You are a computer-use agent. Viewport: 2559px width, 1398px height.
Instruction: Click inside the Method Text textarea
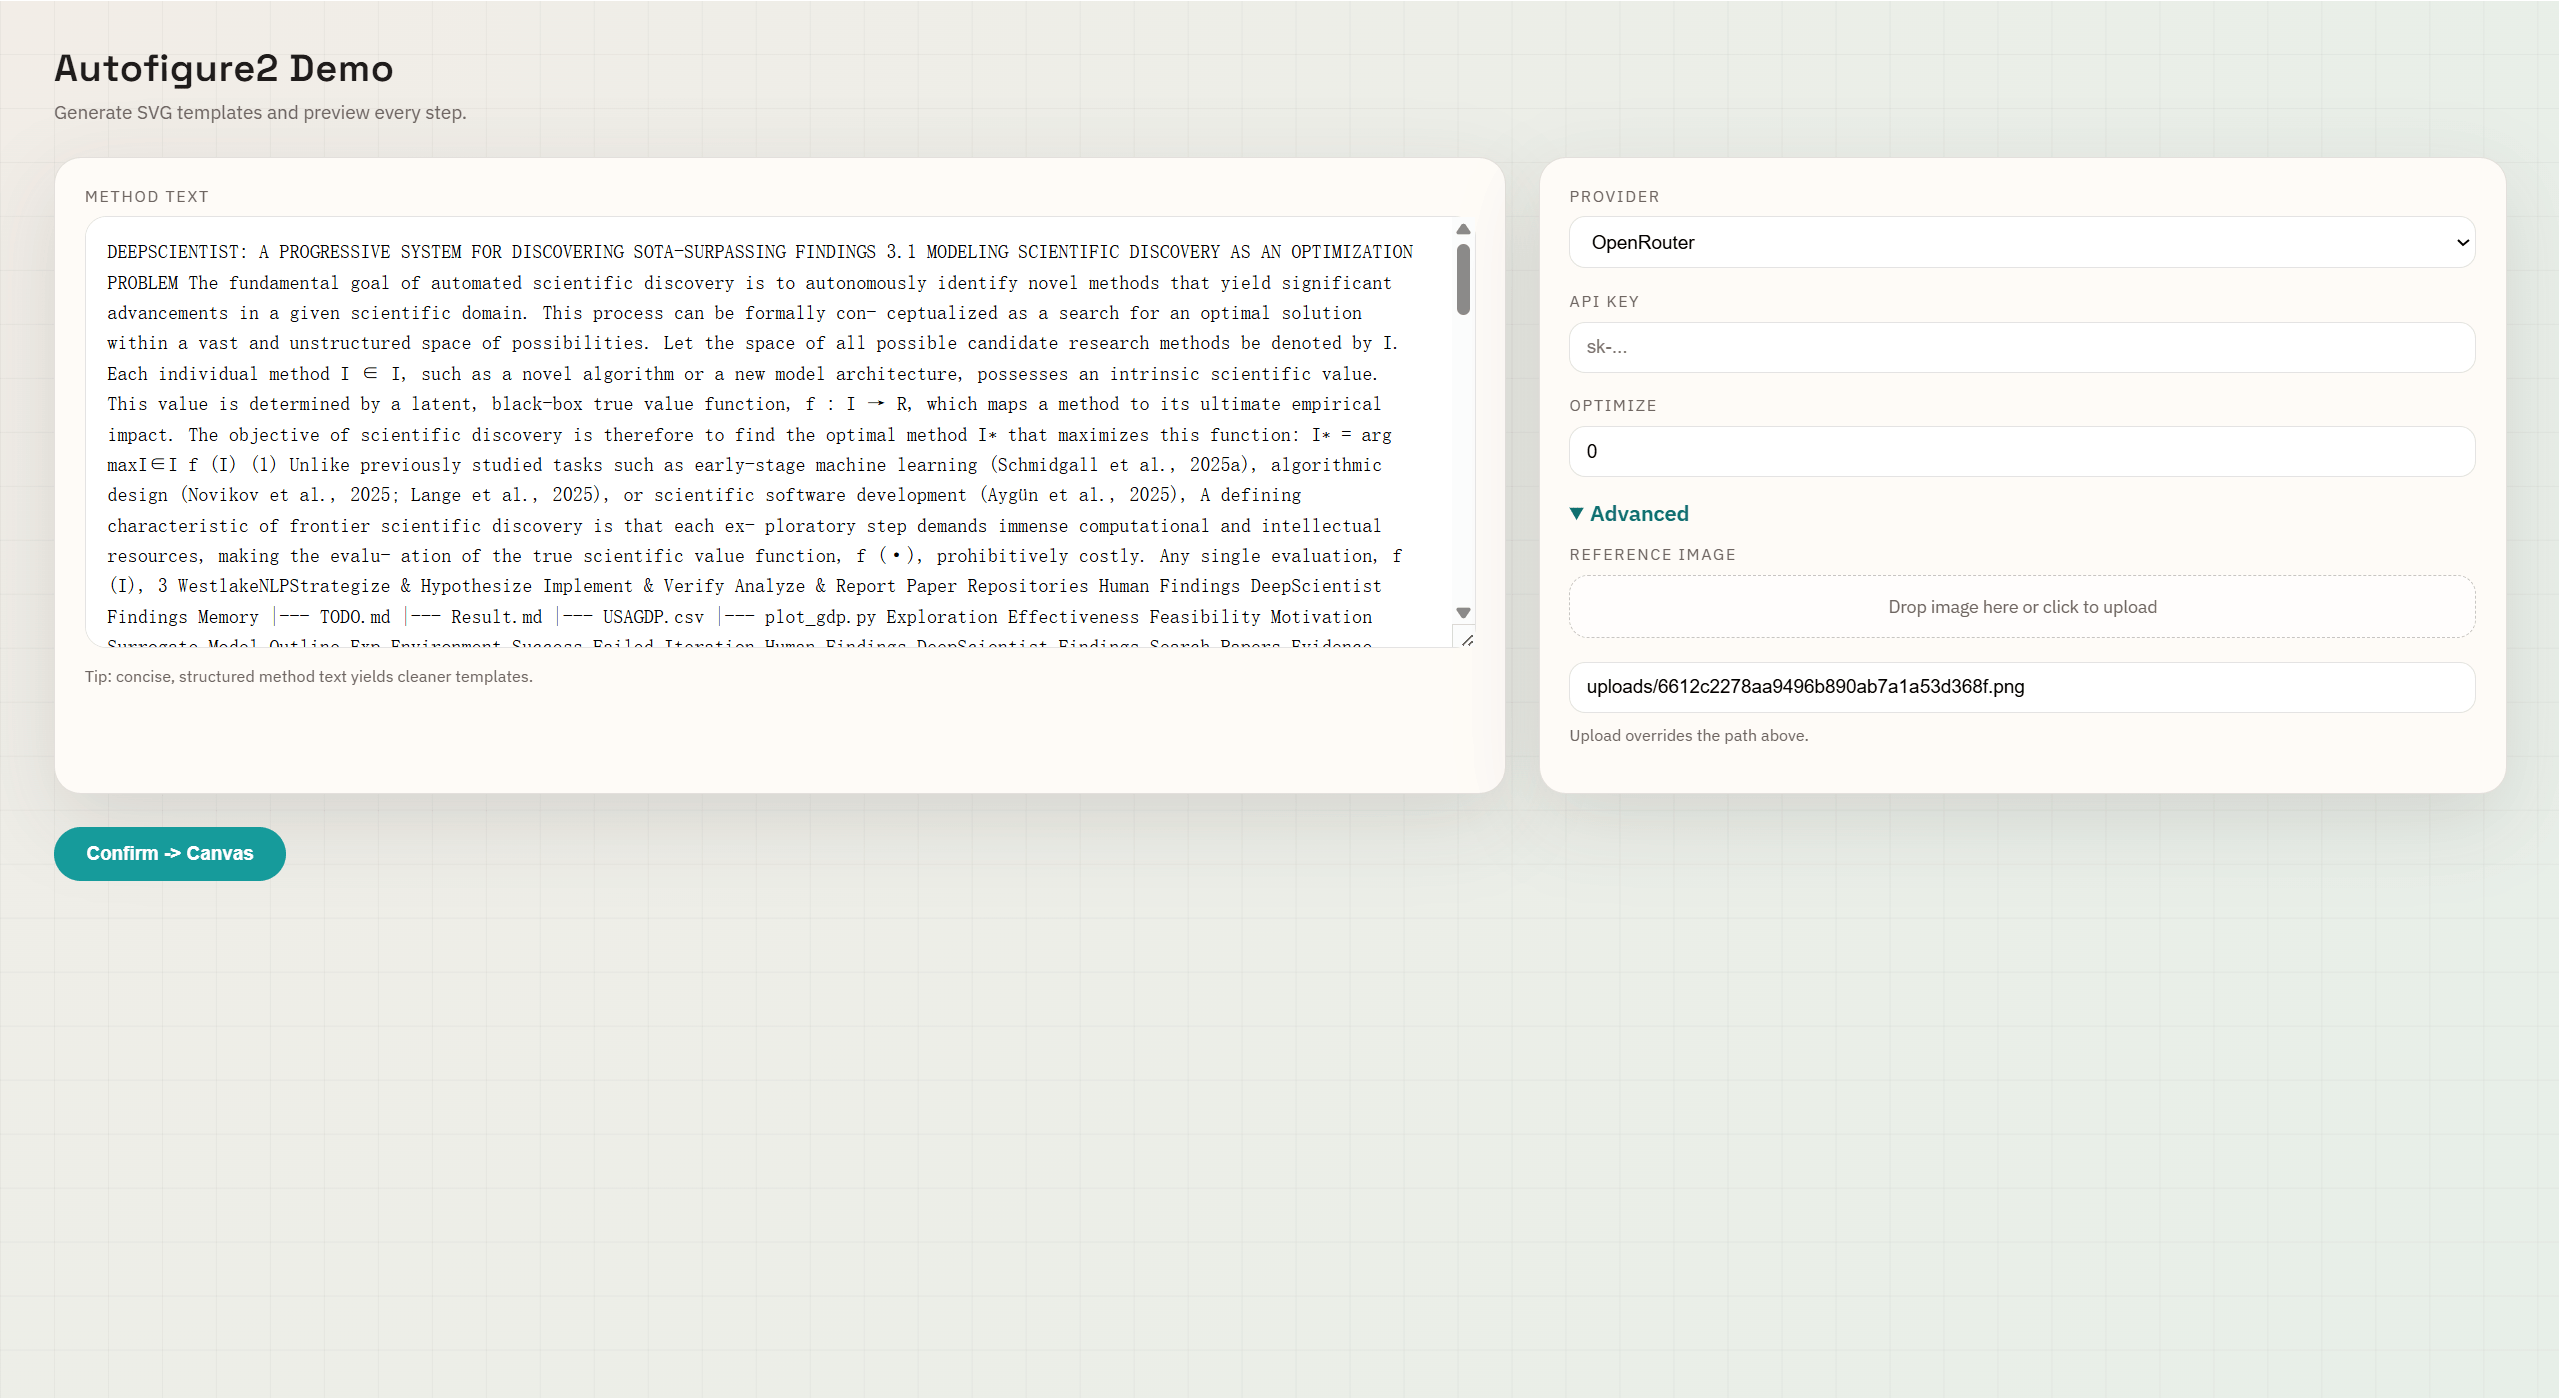760,430
